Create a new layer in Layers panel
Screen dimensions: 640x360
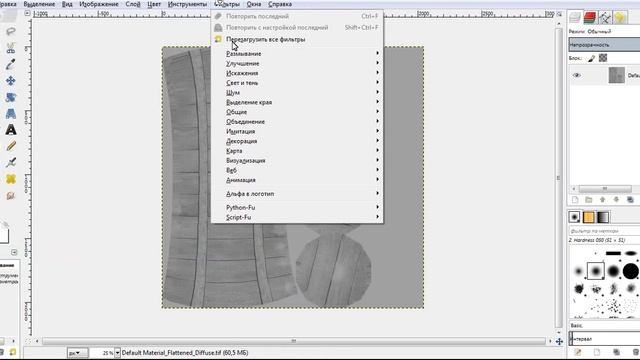pyautogui.click(x=575, y=200)
